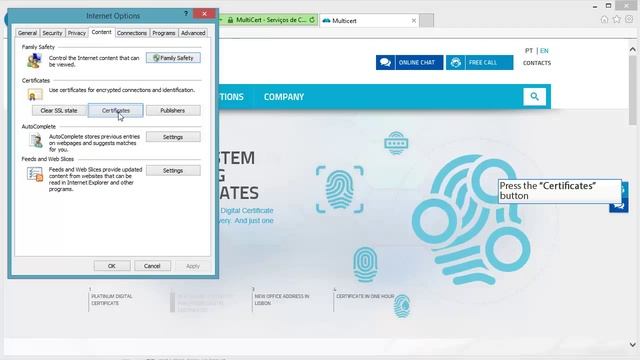
Task: Click the AutoComplete section icon
Action: pos(36,140)
